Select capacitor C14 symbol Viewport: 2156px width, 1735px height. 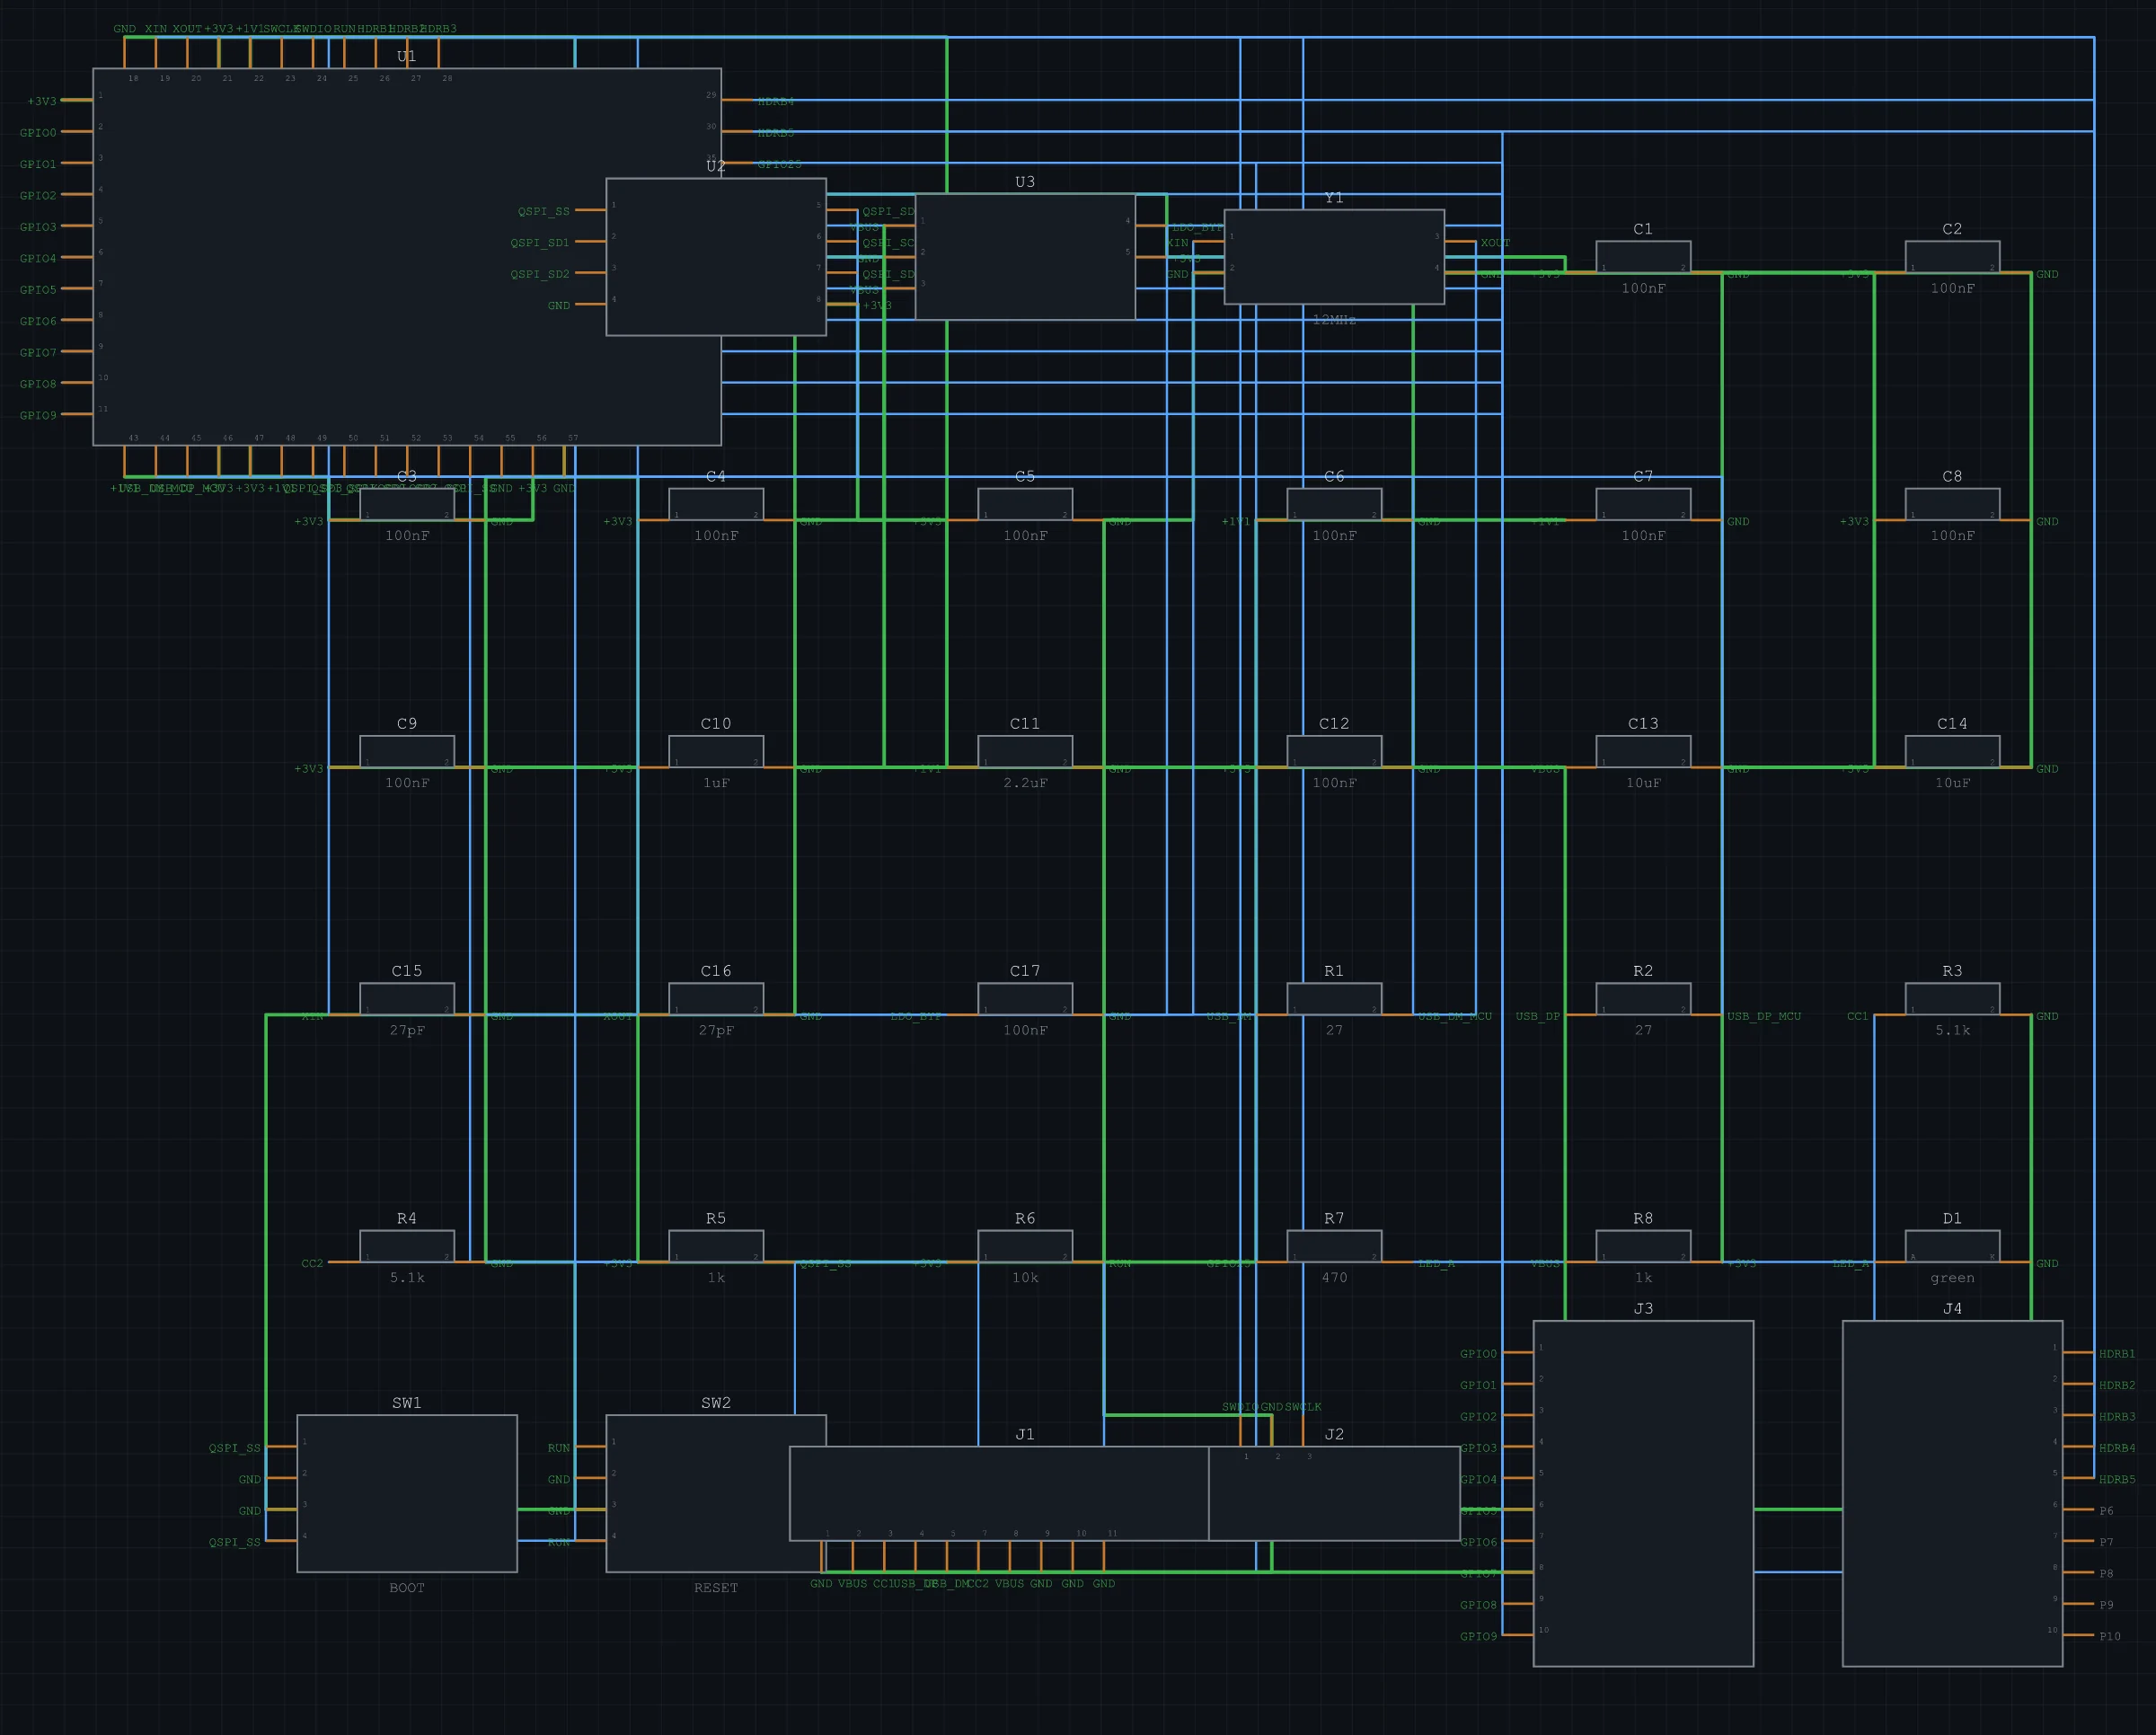click(x=1952, y=751)
